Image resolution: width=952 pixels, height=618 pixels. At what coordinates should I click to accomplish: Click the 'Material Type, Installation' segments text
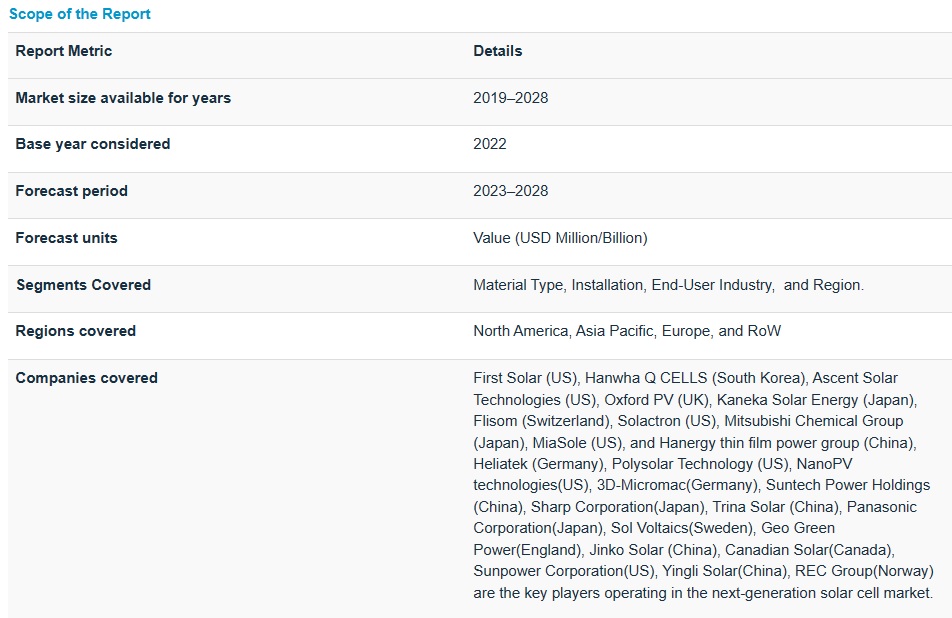pyautogui.click(x=558, y=285)
